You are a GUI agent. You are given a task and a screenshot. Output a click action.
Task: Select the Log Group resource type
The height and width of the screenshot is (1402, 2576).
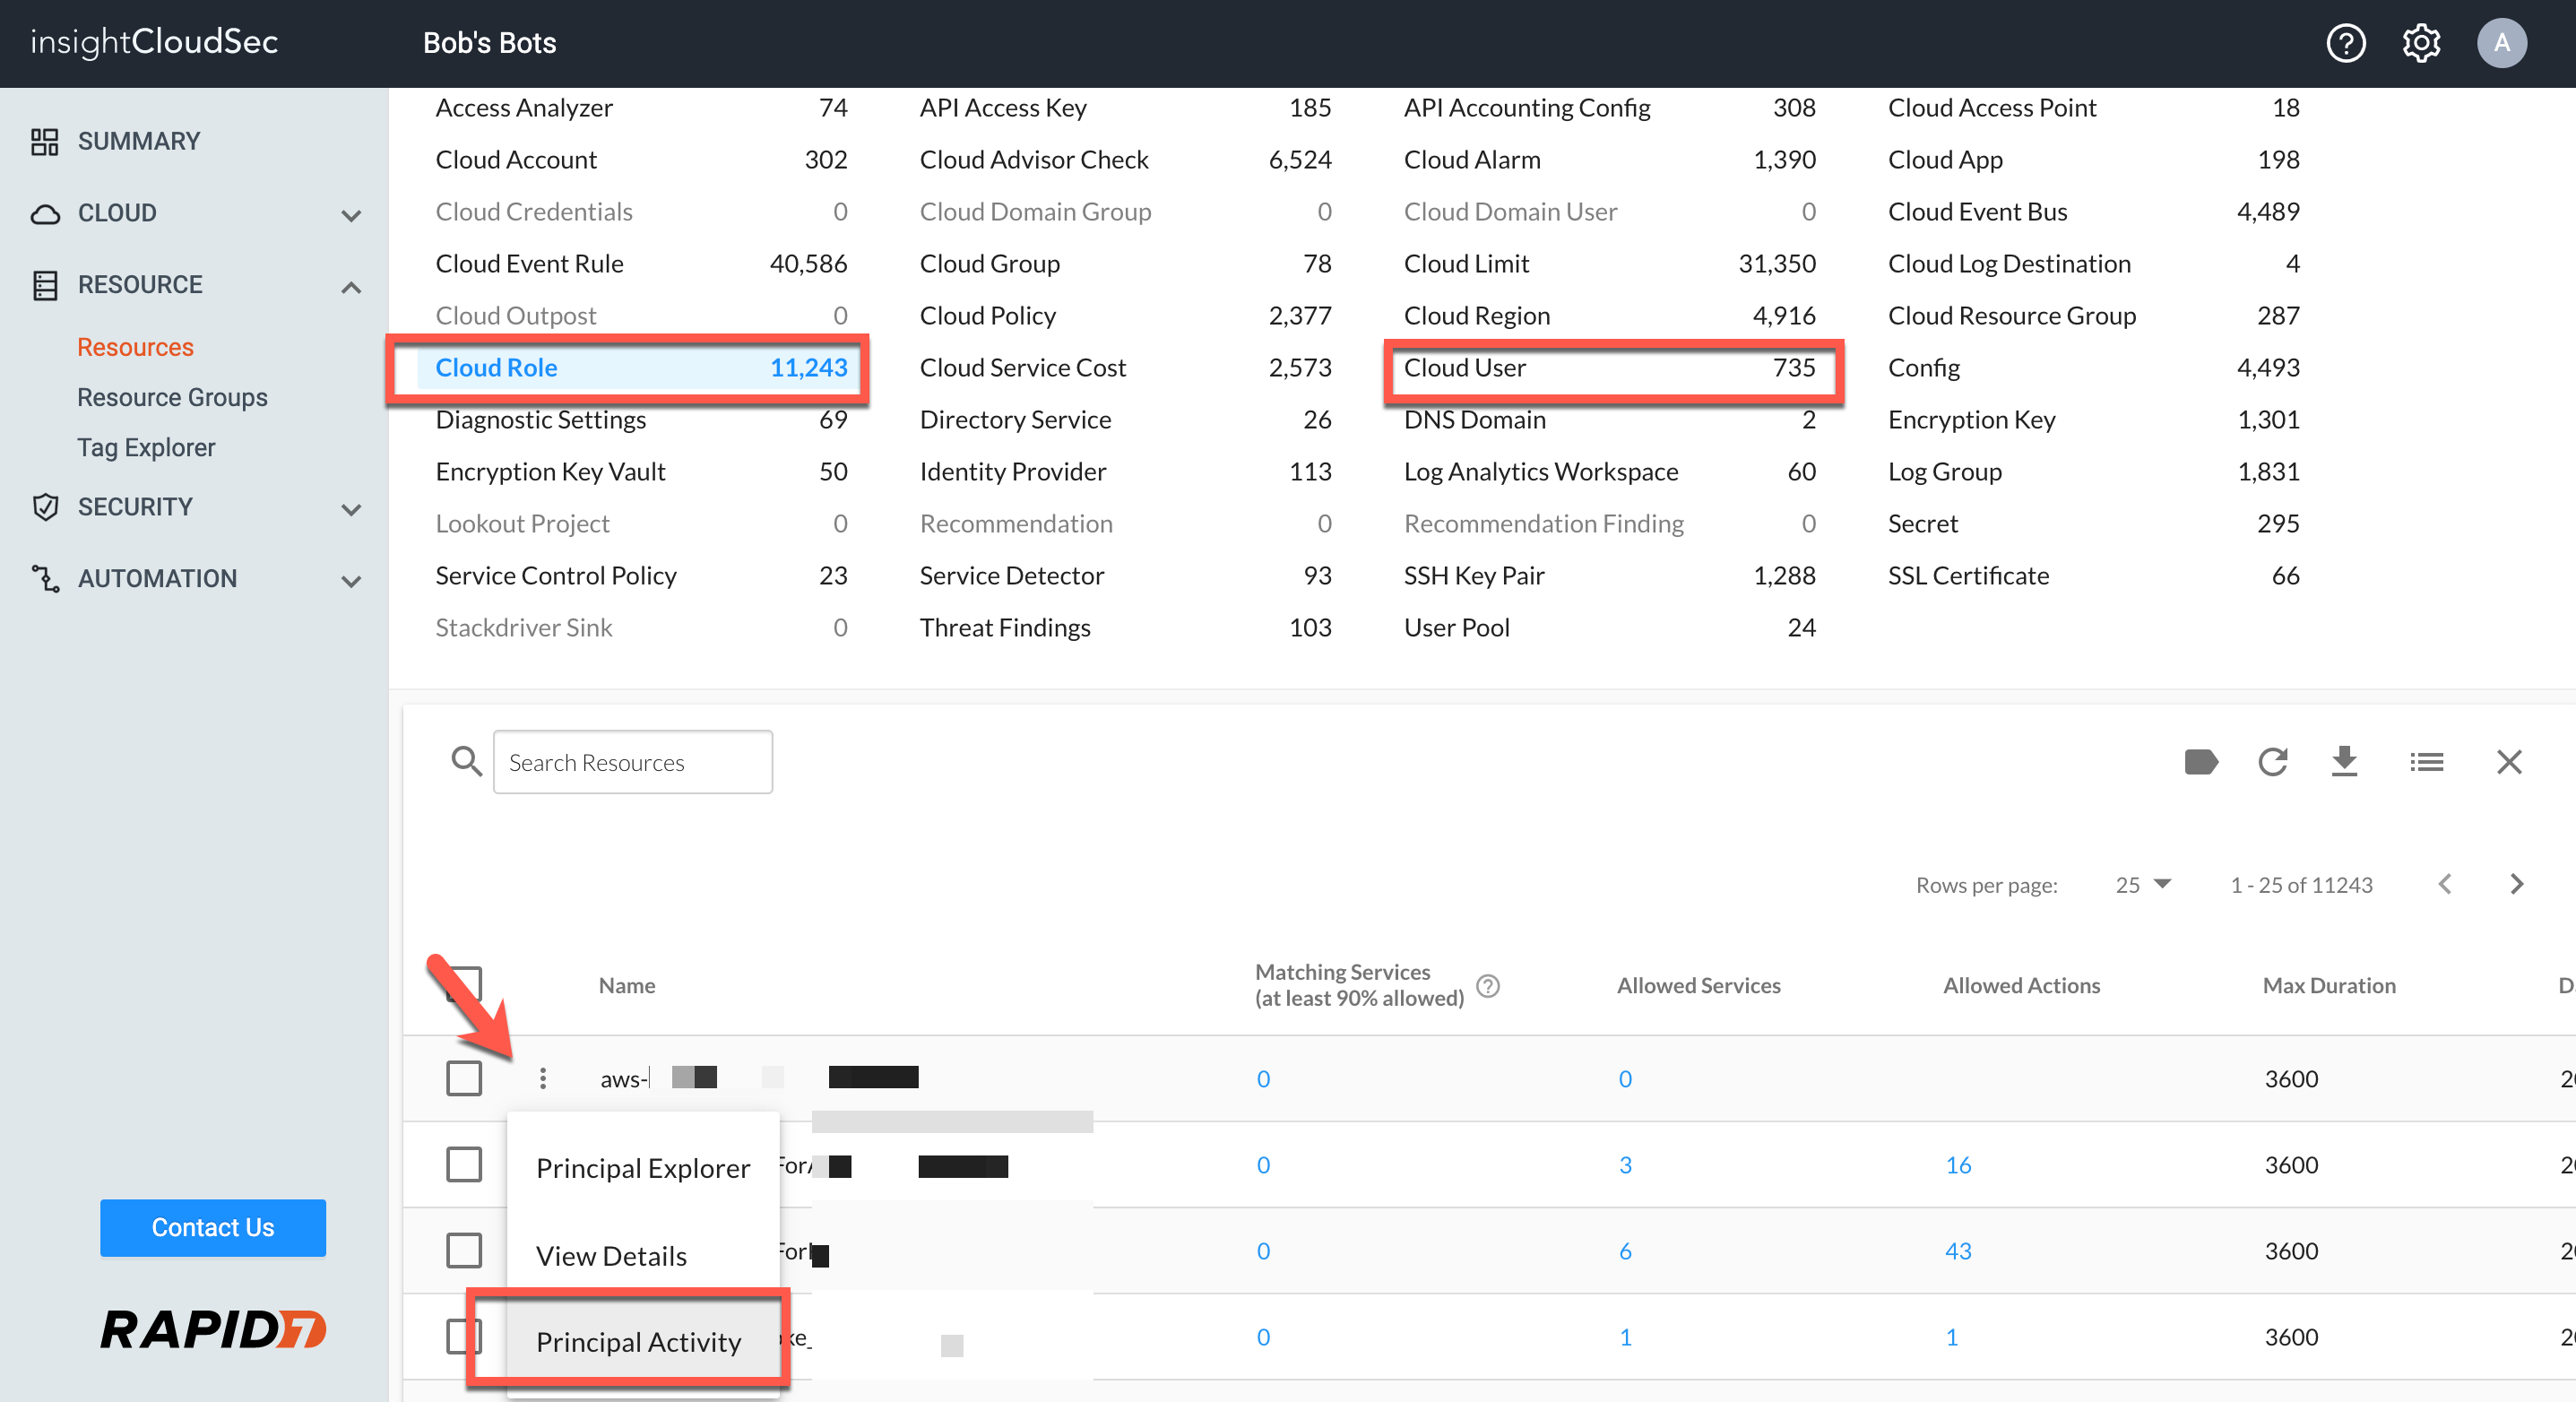2093,471
